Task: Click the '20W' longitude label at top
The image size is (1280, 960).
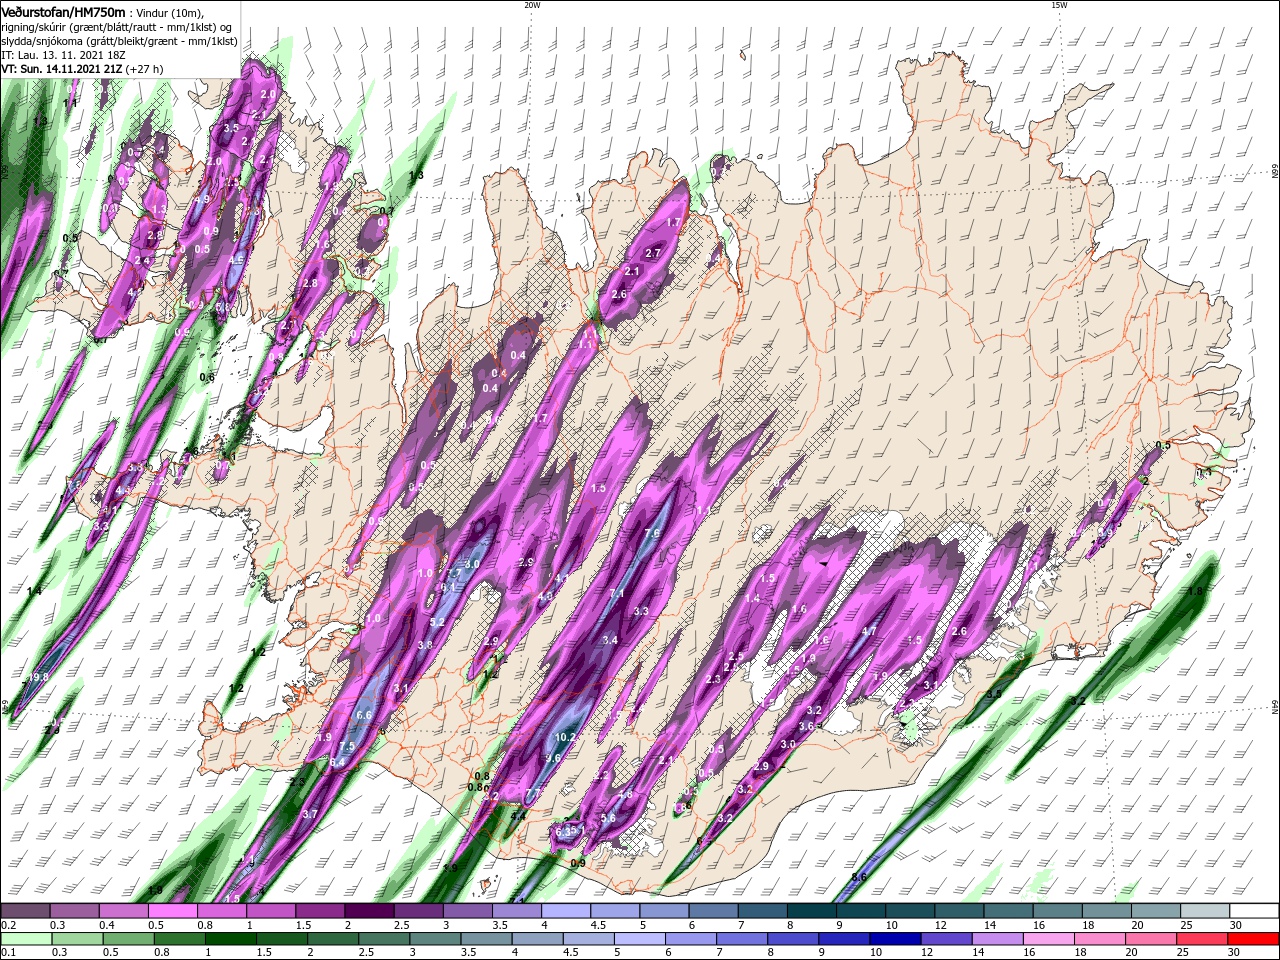Action: [x=532, y=4]
